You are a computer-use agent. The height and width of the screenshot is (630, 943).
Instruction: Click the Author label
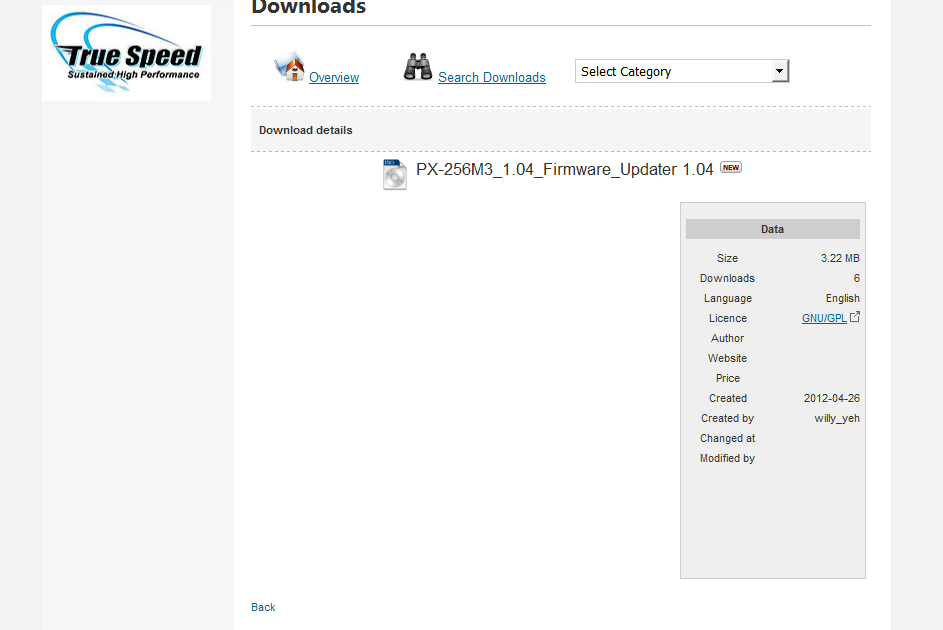[x=728, y=338]
